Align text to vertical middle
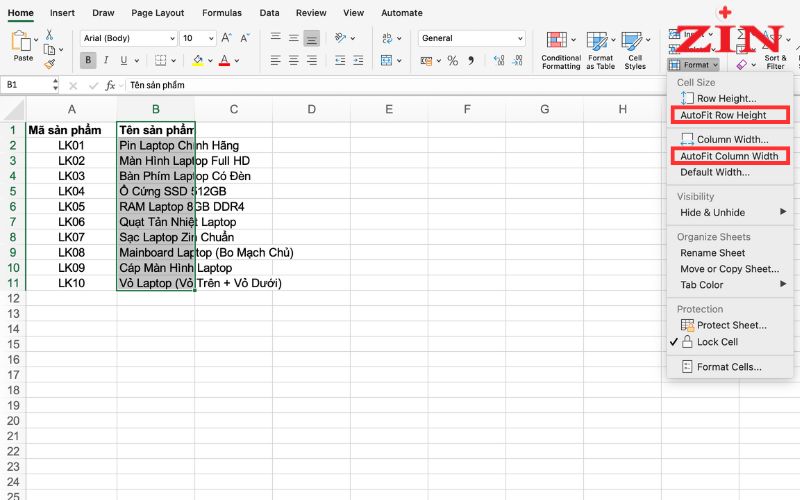Viewport: 800px width, 500px height. tap(294, 37)
